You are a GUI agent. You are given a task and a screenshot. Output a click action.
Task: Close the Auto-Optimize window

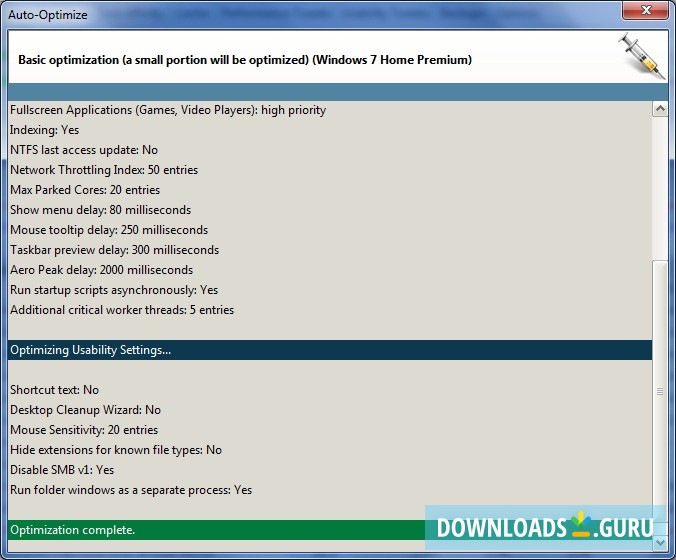click(x=645, y=10)
